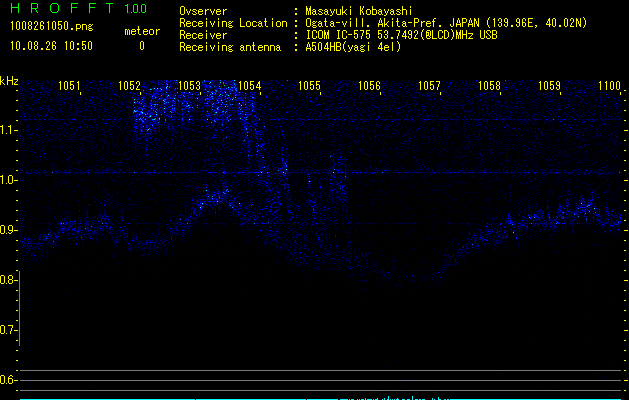Select the filename 1008261050.png
Screen dimensions: 629x400
(52, 26)
